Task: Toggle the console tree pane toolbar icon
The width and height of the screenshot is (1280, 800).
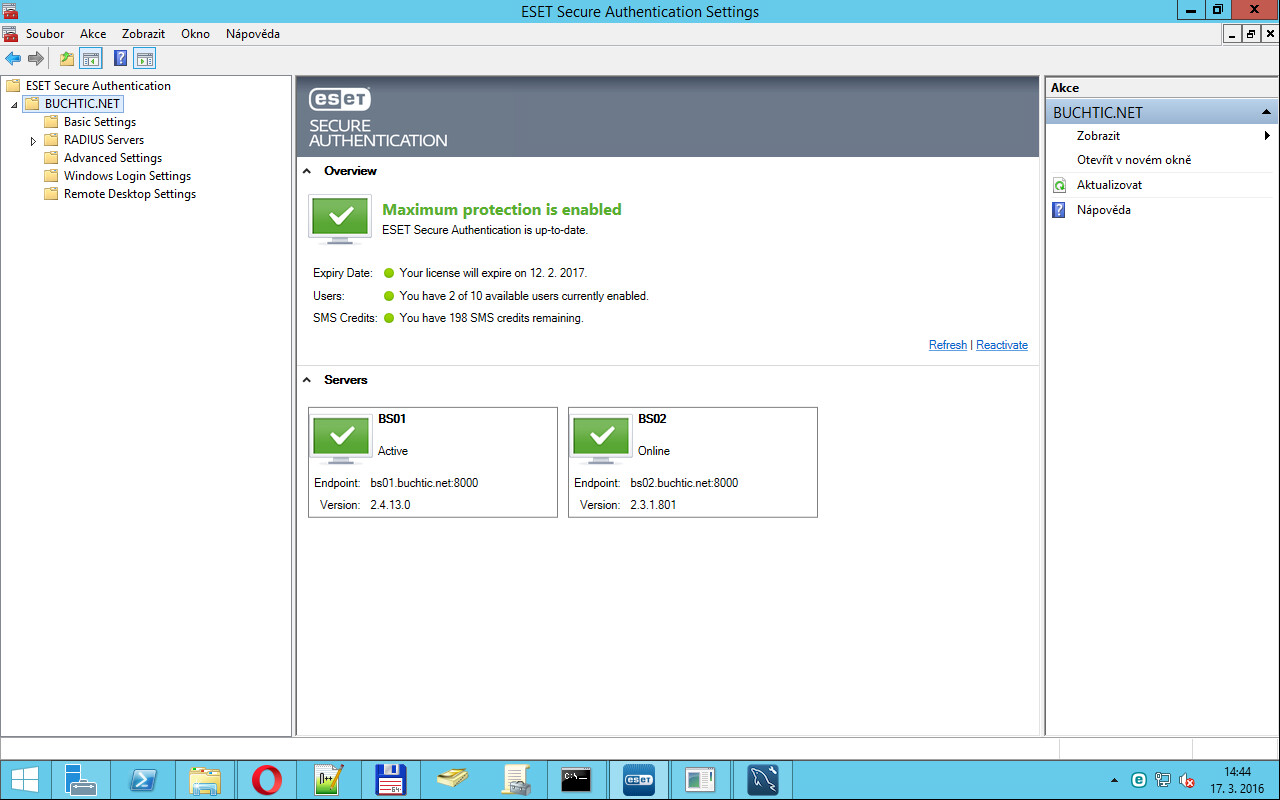Action: pyautogui.click(x=91, y=59)
